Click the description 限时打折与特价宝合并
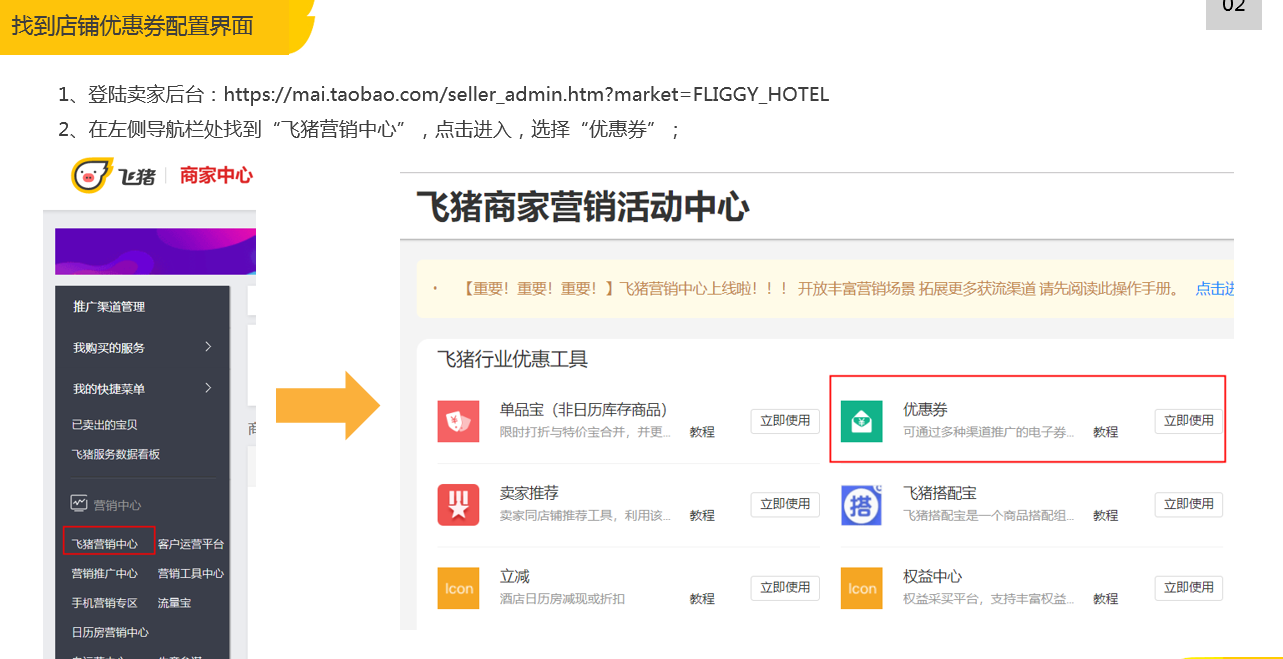The image size is (1283, 659). tap(586, 432)
